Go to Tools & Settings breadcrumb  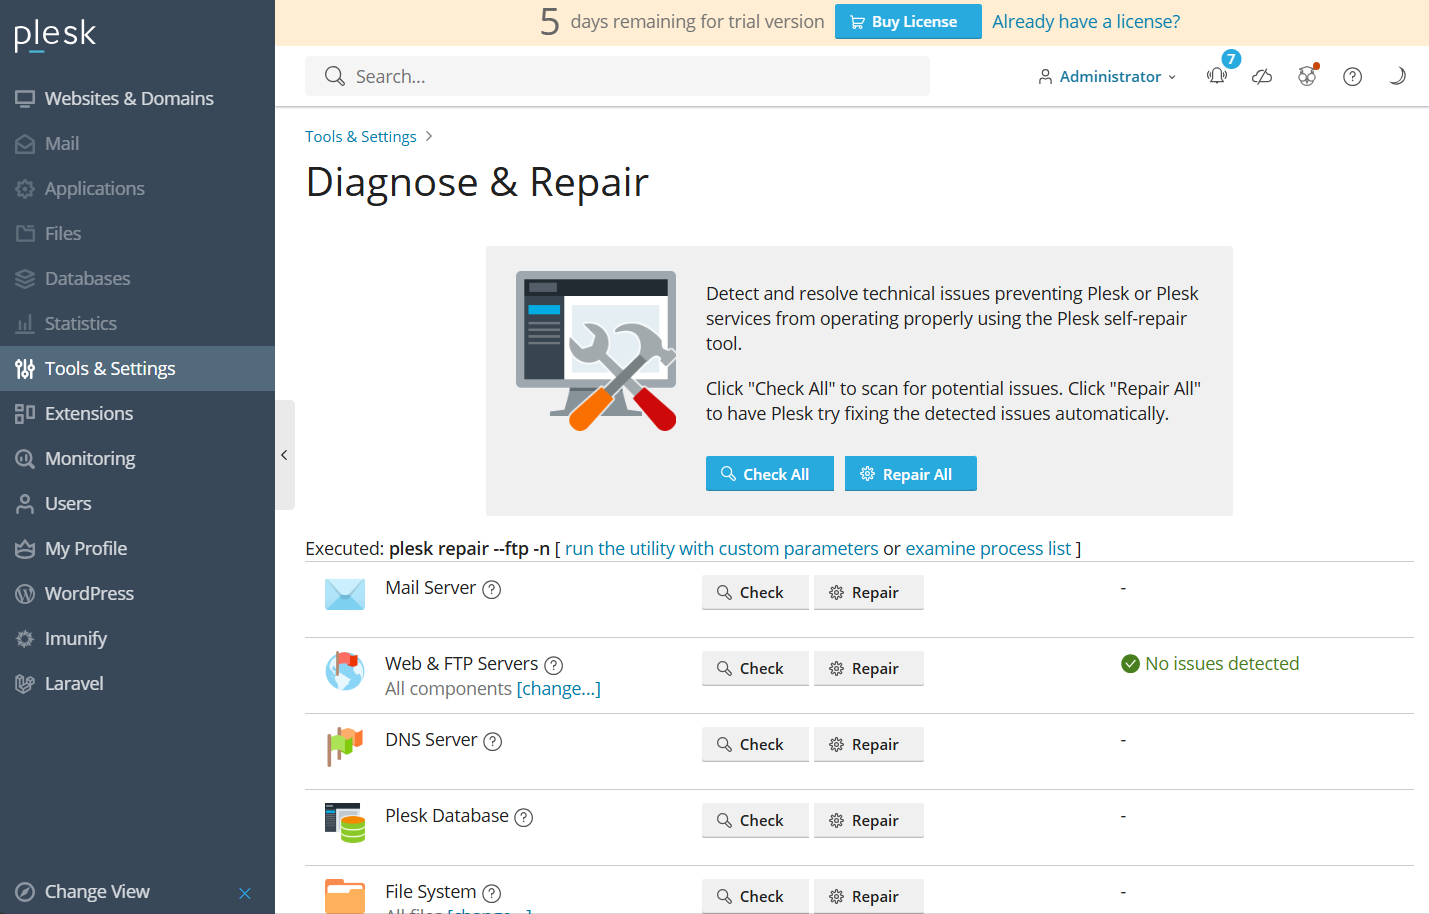pos(361,136)
